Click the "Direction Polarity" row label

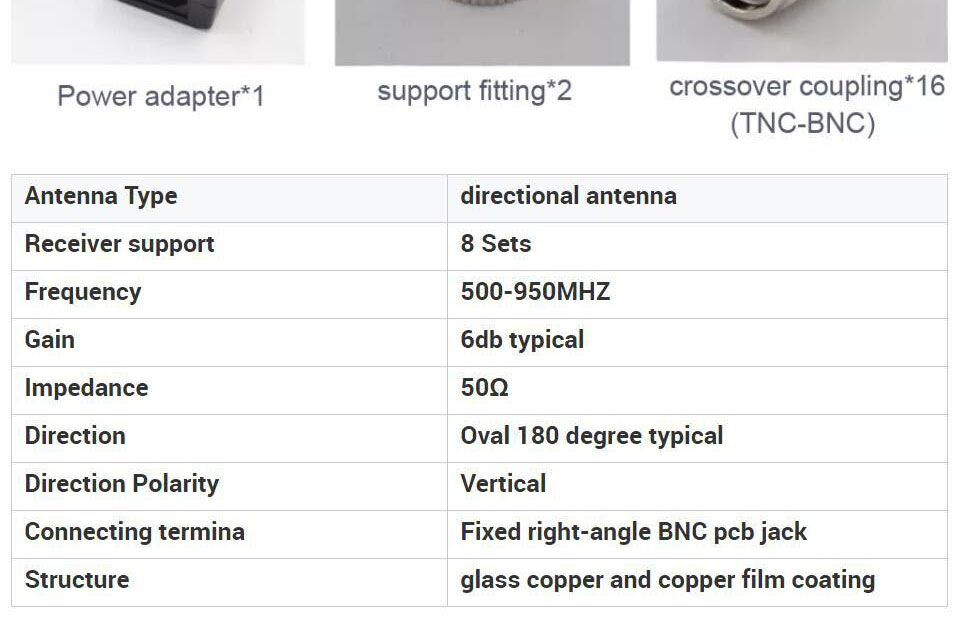click(x=121, y=484)
